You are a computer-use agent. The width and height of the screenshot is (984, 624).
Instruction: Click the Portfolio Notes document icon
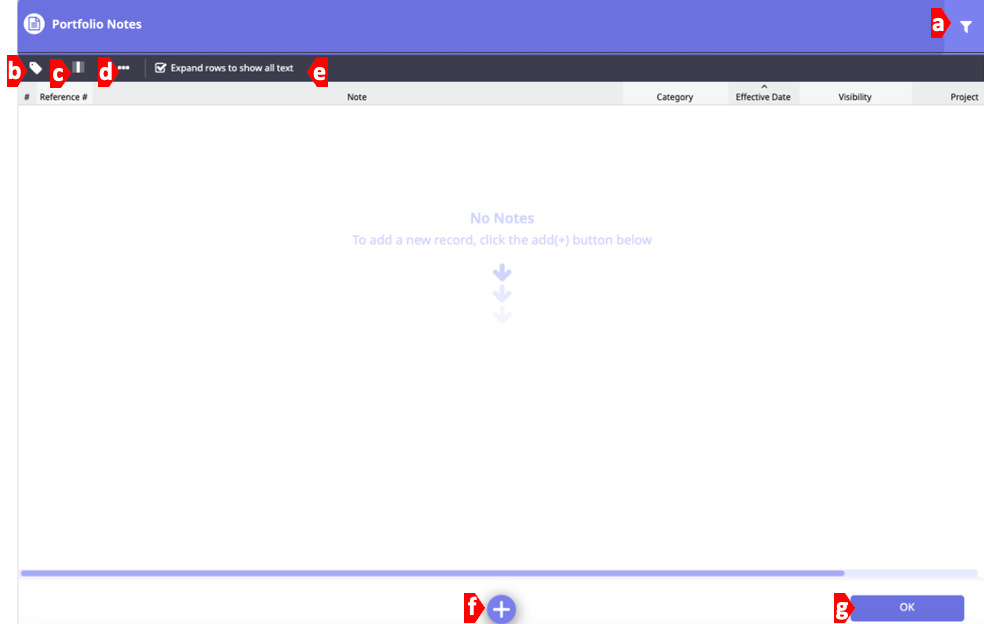coord(34,24)
